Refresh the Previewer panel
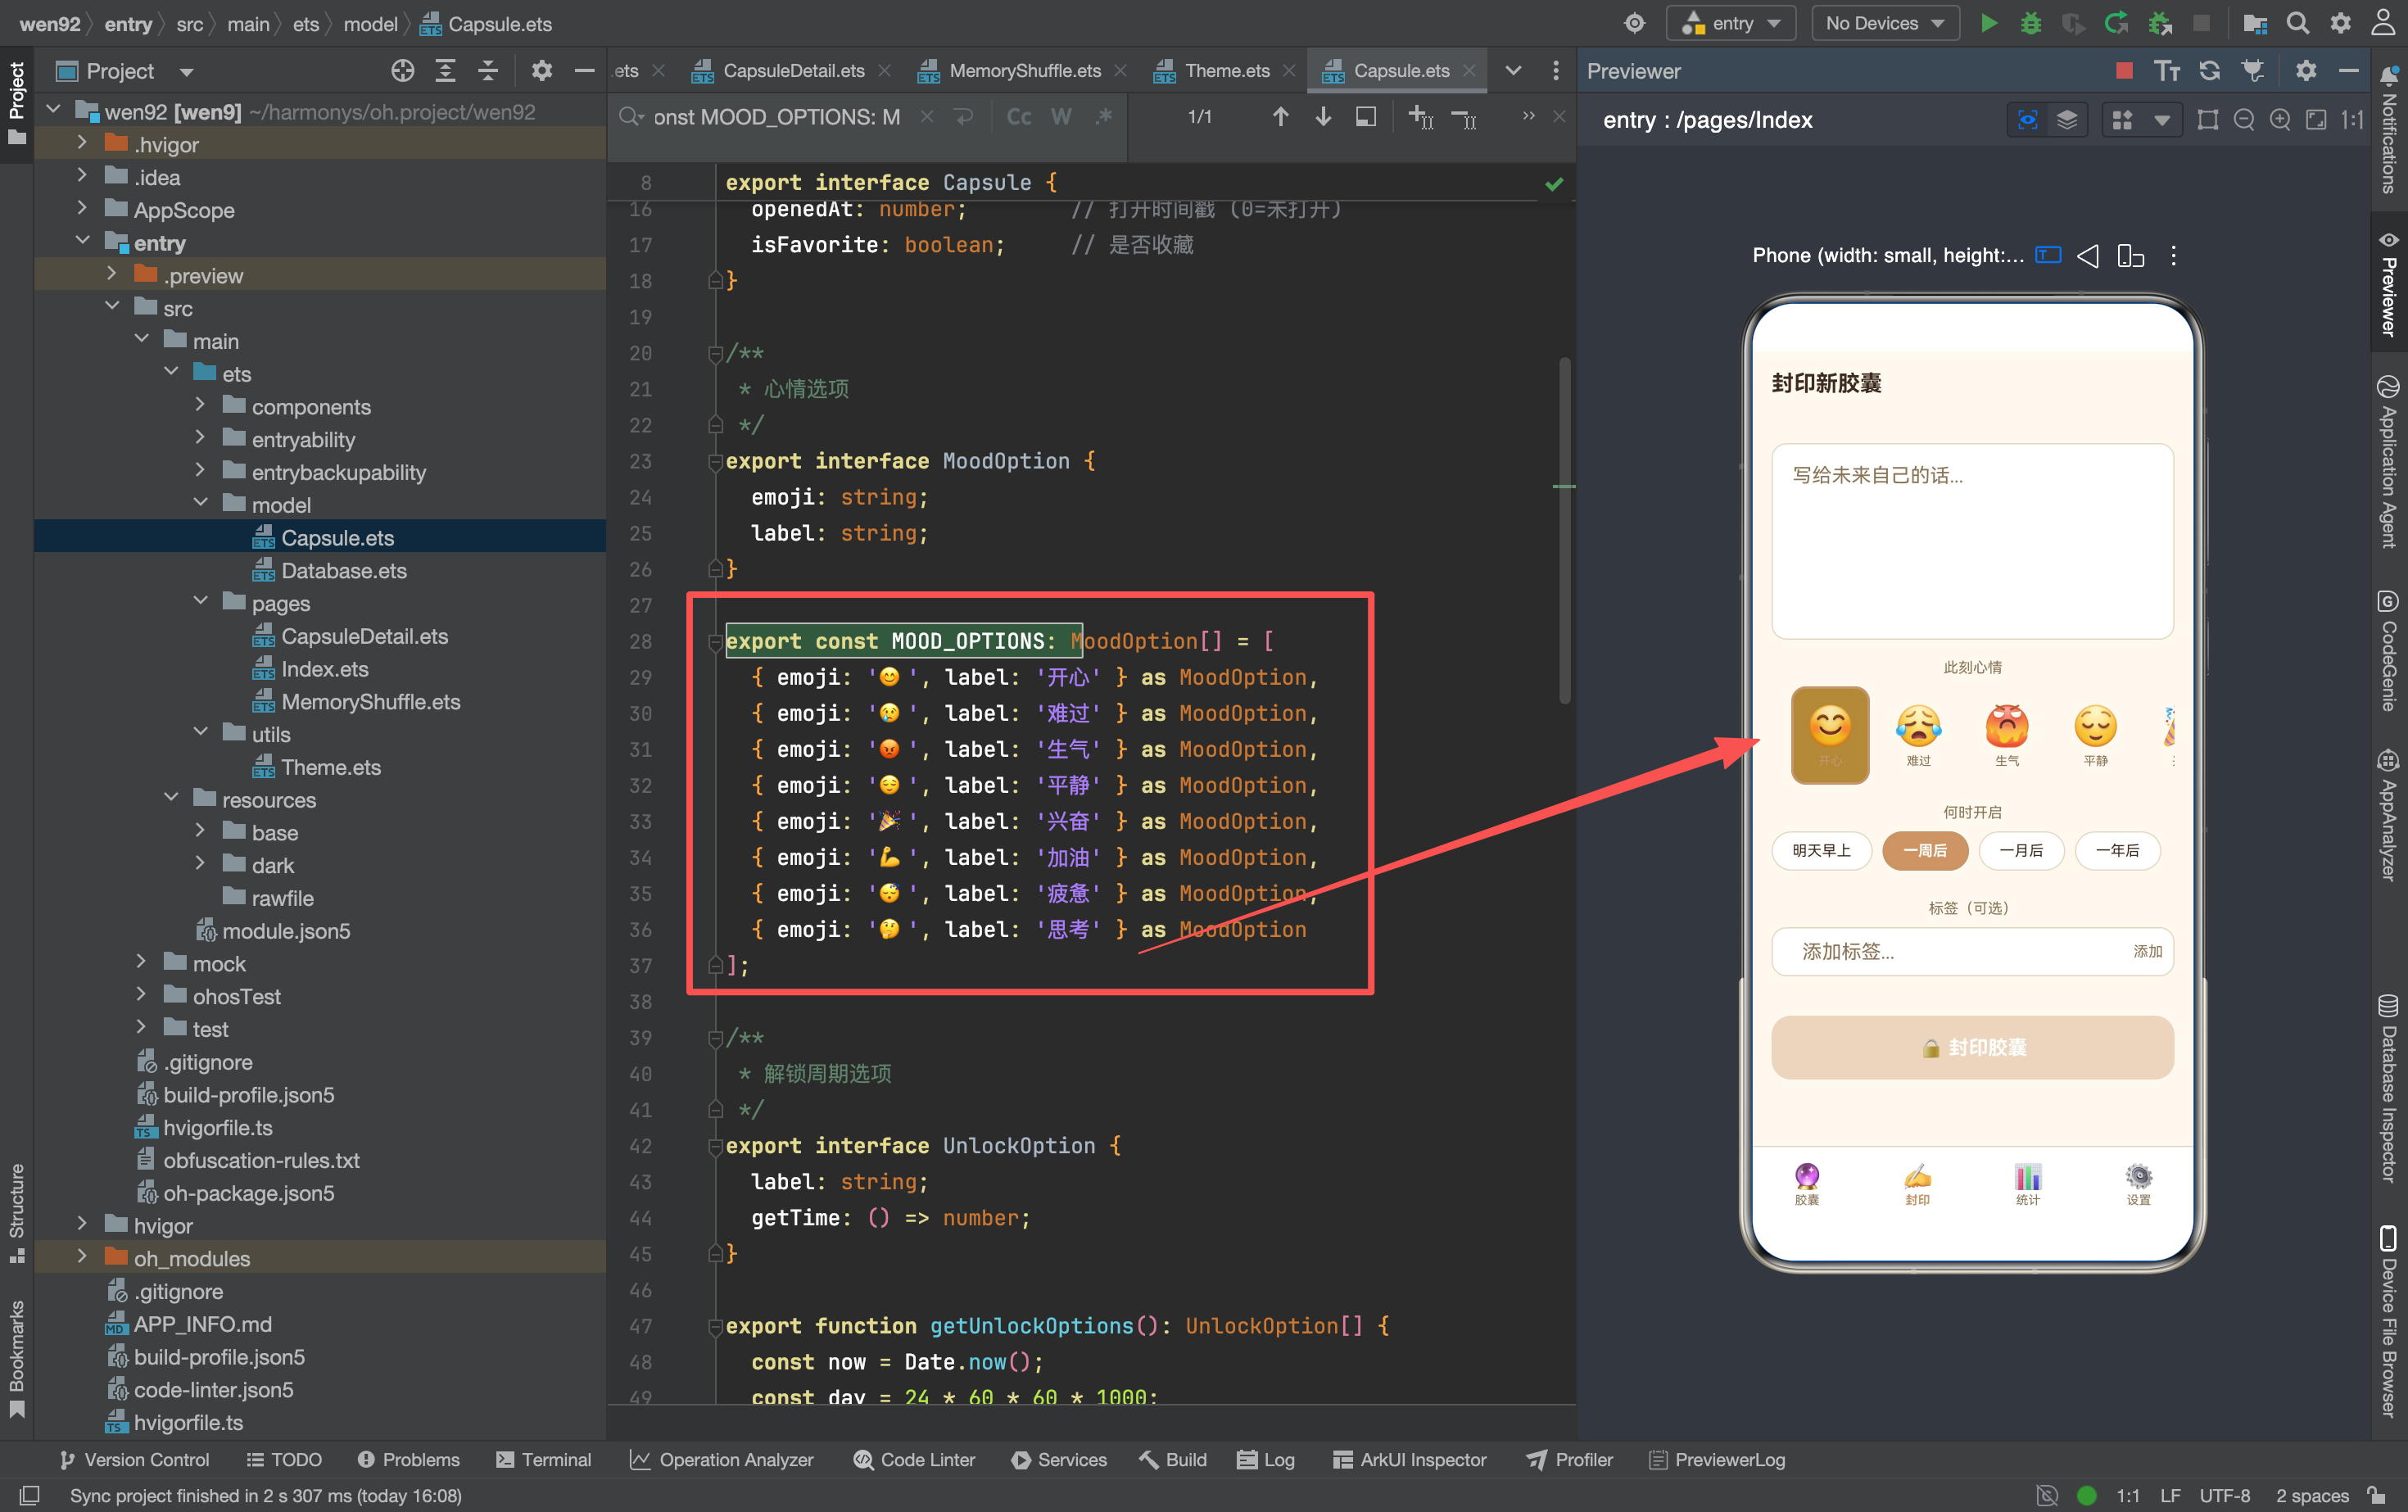Viewport: 2408px width, 1512px height. (2210, 71)
